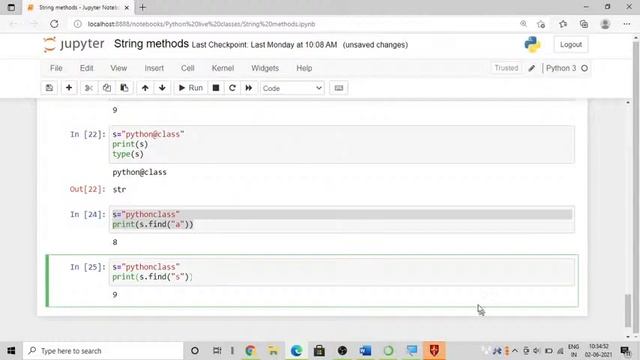
Task: Open the Widgets menu
Action: coord(265,68)
